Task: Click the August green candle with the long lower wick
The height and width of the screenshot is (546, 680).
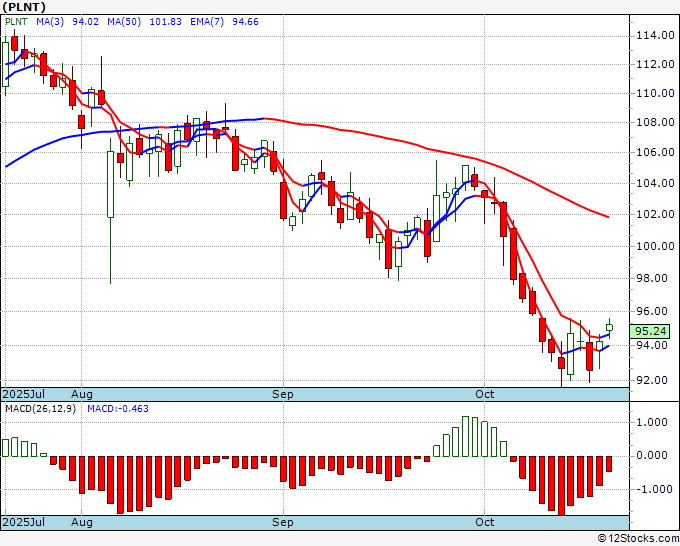Action: [x=111, y=211]
